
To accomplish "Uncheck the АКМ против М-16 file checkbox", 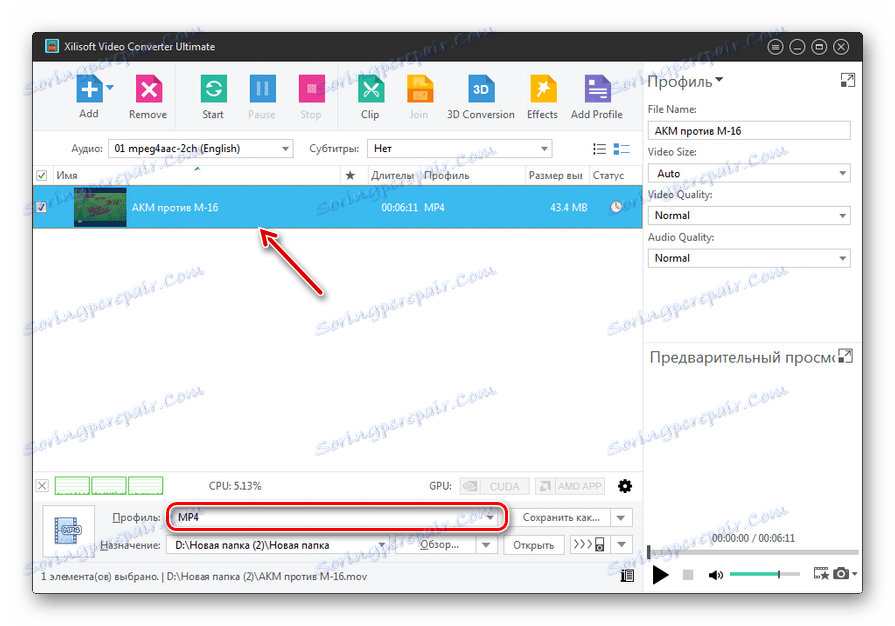I will (x=42, y=207).
